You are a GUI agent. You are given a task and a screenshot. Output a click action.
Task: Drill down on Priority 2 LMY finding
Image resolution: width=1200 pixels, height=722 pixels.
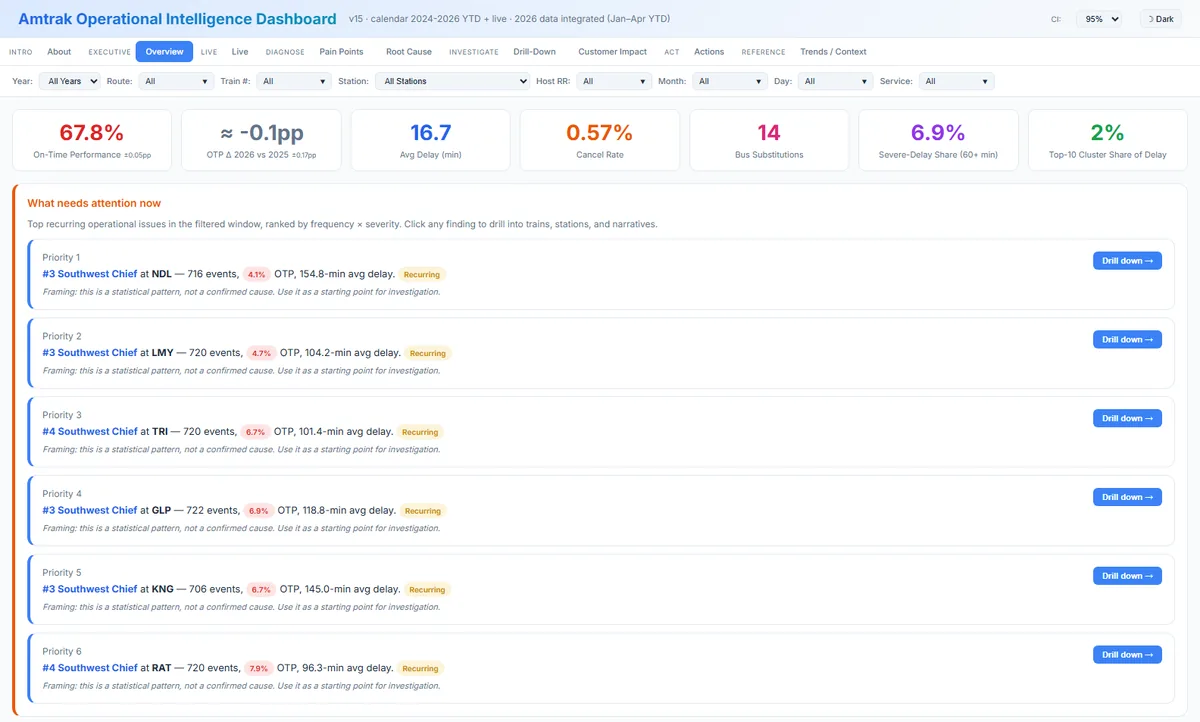[1127, 339]
